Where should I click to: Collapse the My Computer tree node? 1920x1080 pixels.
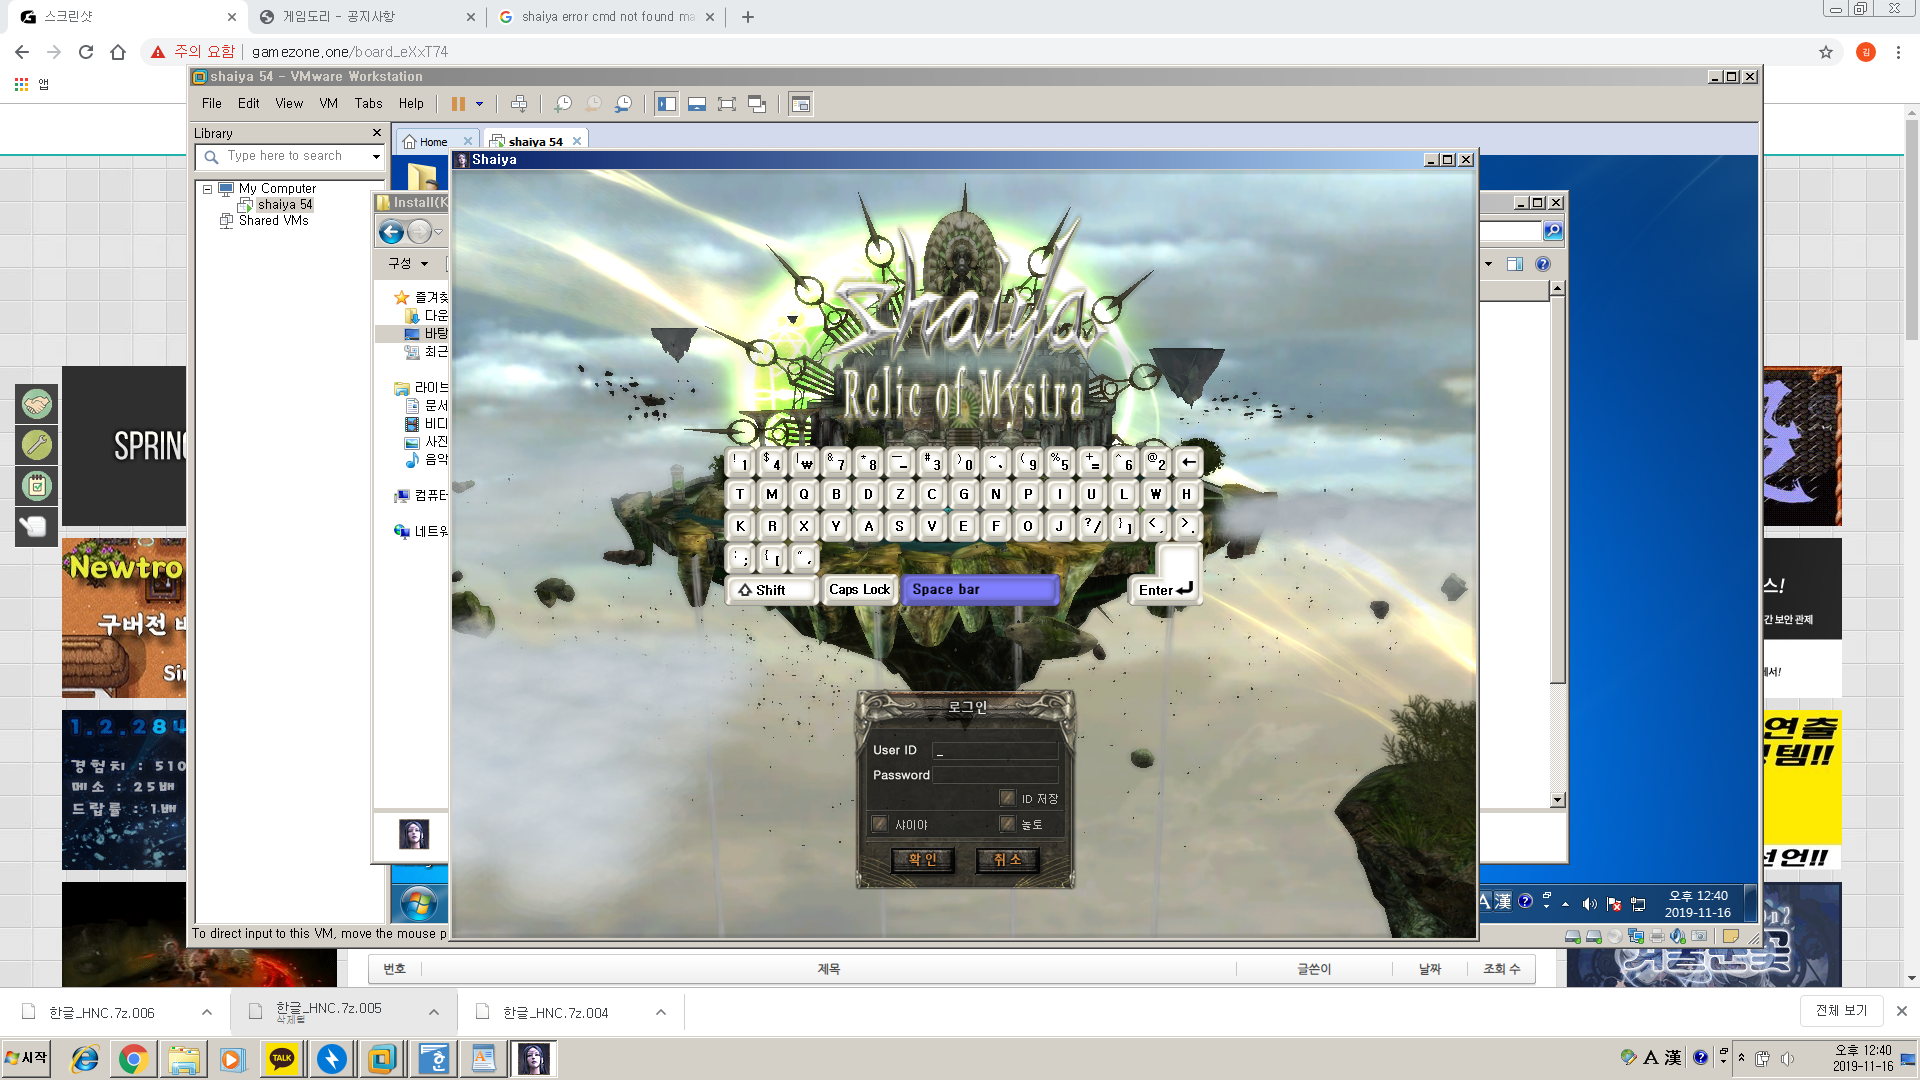(208, 189)
